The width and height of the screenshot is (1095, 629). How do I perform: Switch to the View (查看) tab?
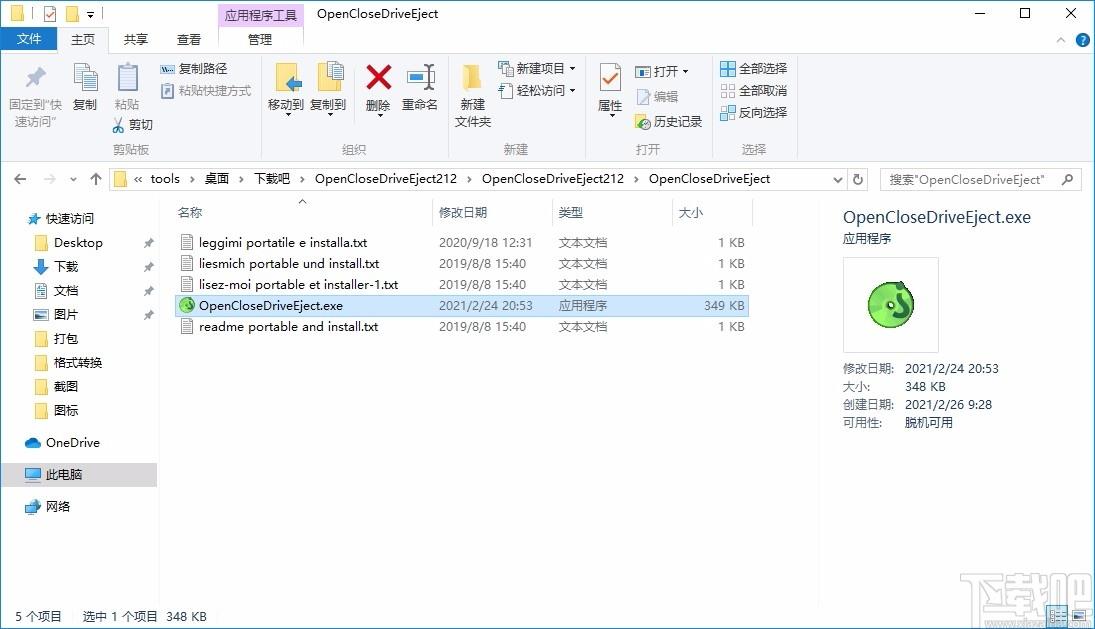point(189,40)
